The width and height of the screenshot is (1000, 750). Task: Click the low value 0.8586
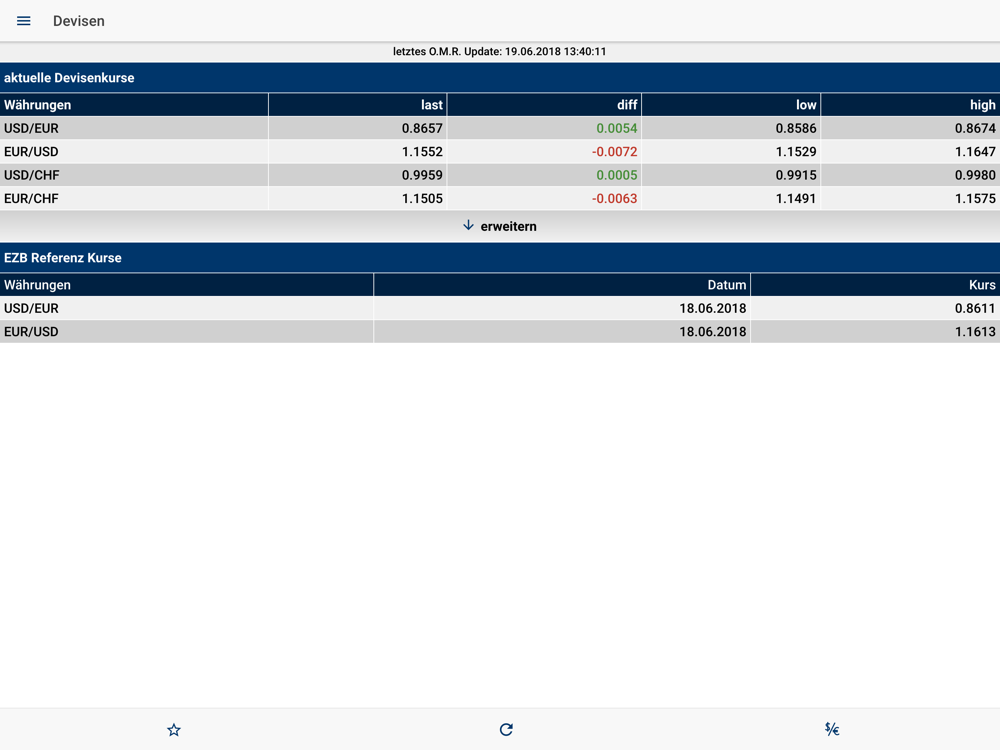point(796,128)
